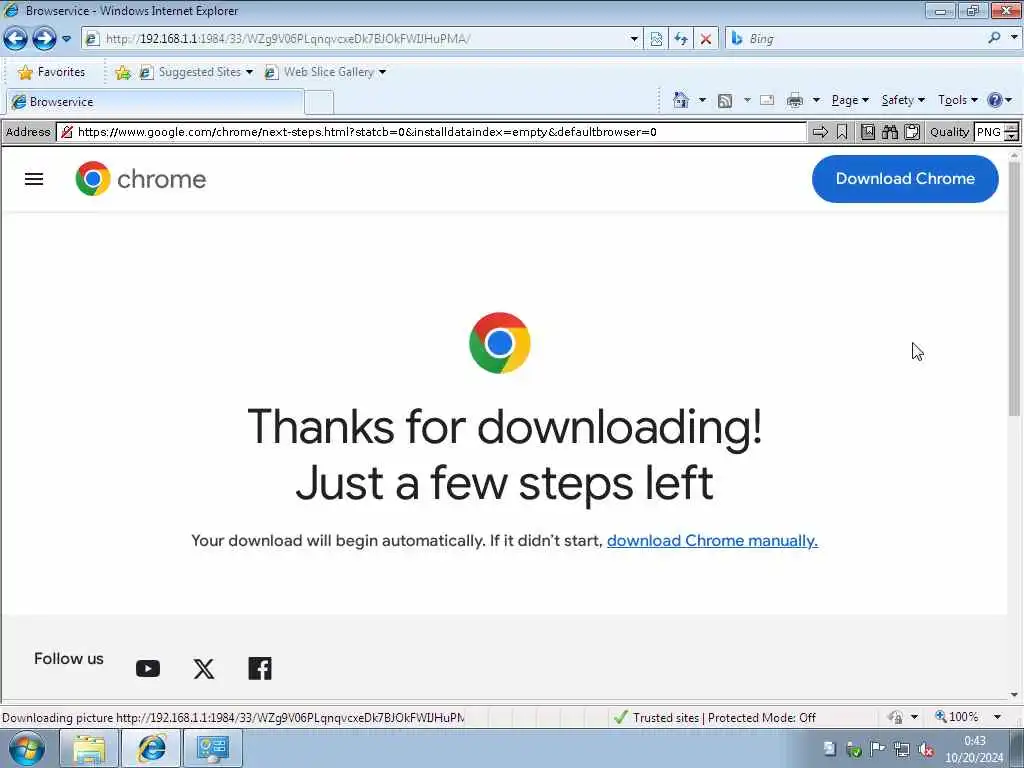Decrease Quality with the down stepper
This screenshot has height=768, width=1024.
(1012, 136)
